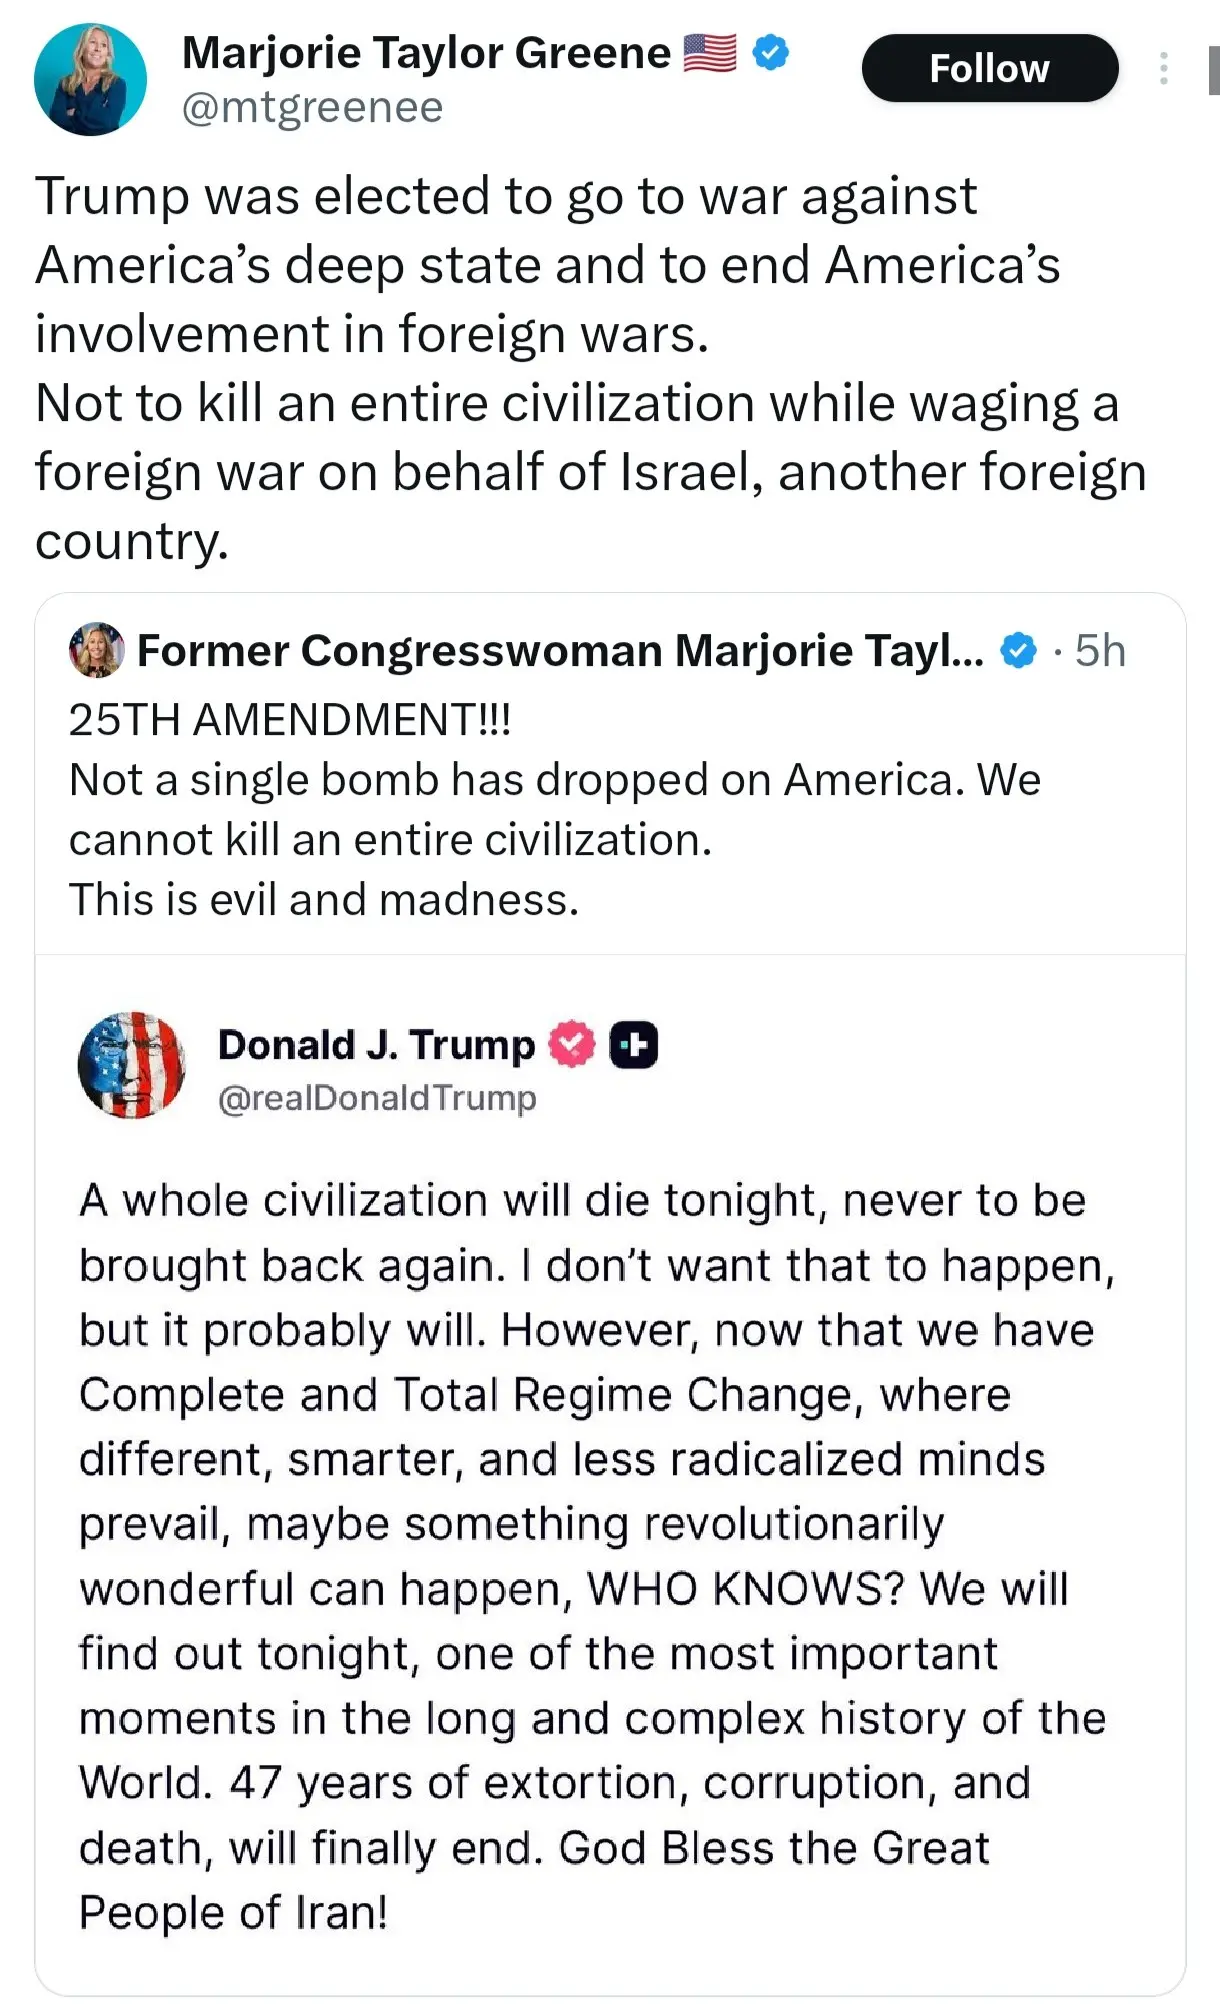Click the Donald J. Trump flag-painted avatar

click(x=132, y=1064)
